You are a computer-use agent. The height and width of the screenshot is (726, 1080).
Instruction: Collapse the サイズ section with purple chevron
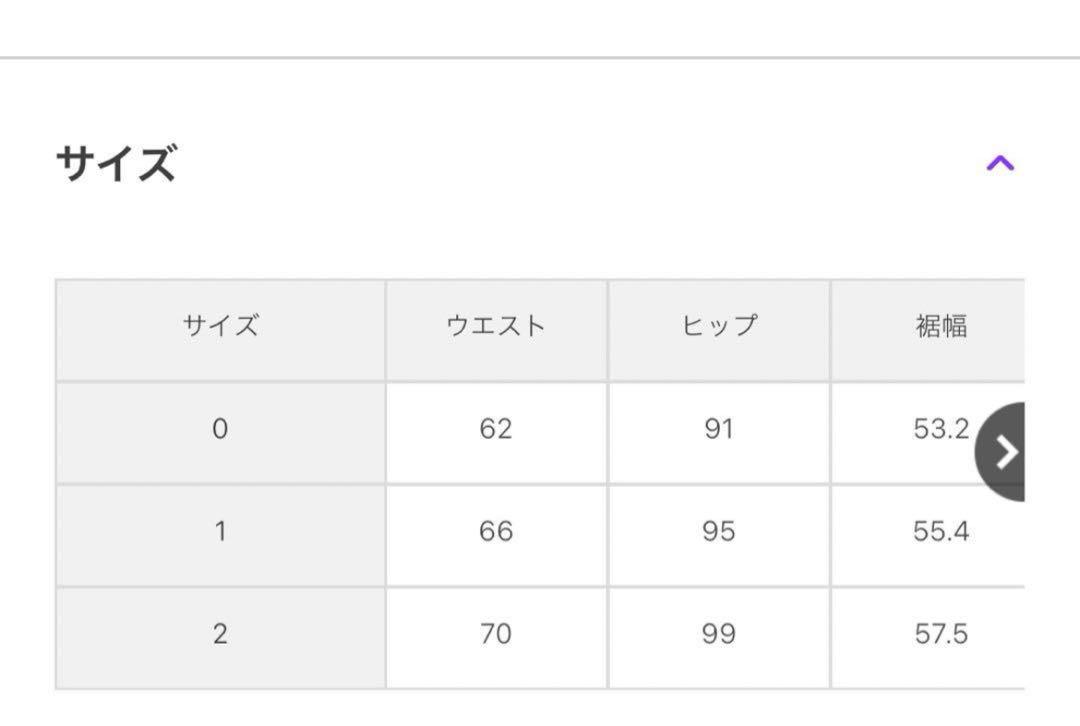(x=1000, y=163)
